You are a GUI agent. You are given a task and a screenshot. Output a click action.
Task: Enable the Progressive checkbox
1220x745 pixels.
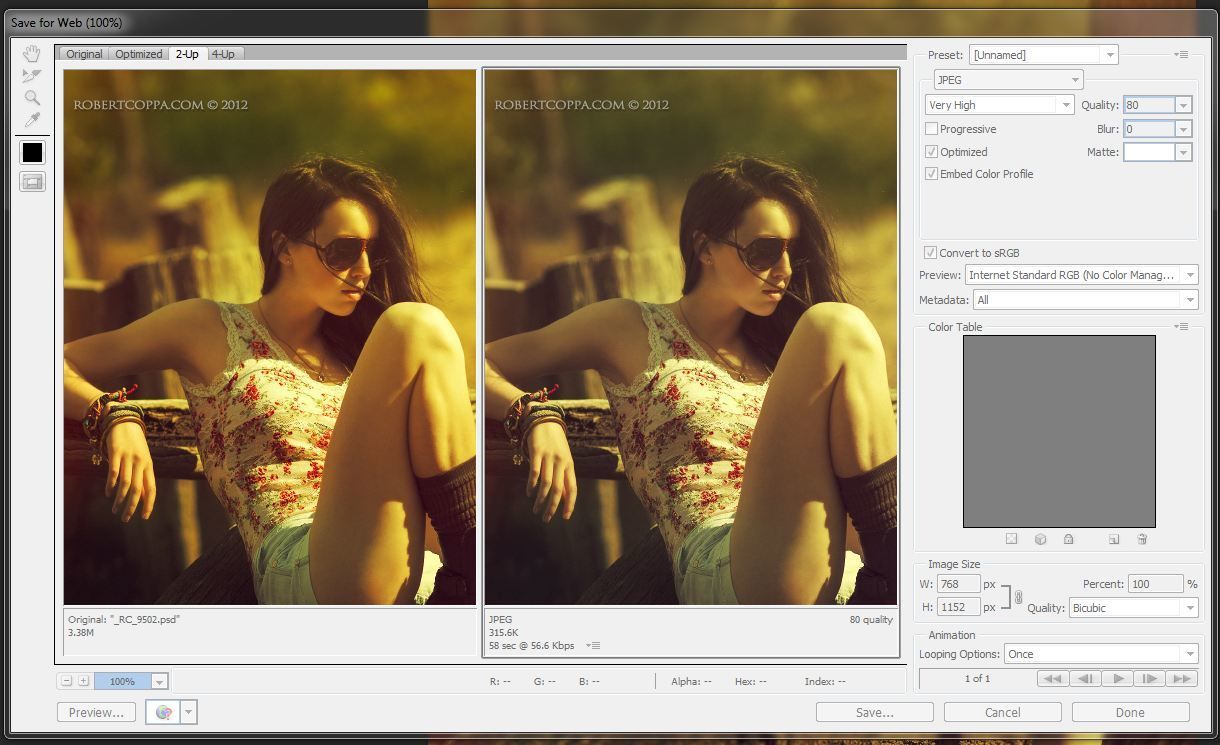click(932, 129)
